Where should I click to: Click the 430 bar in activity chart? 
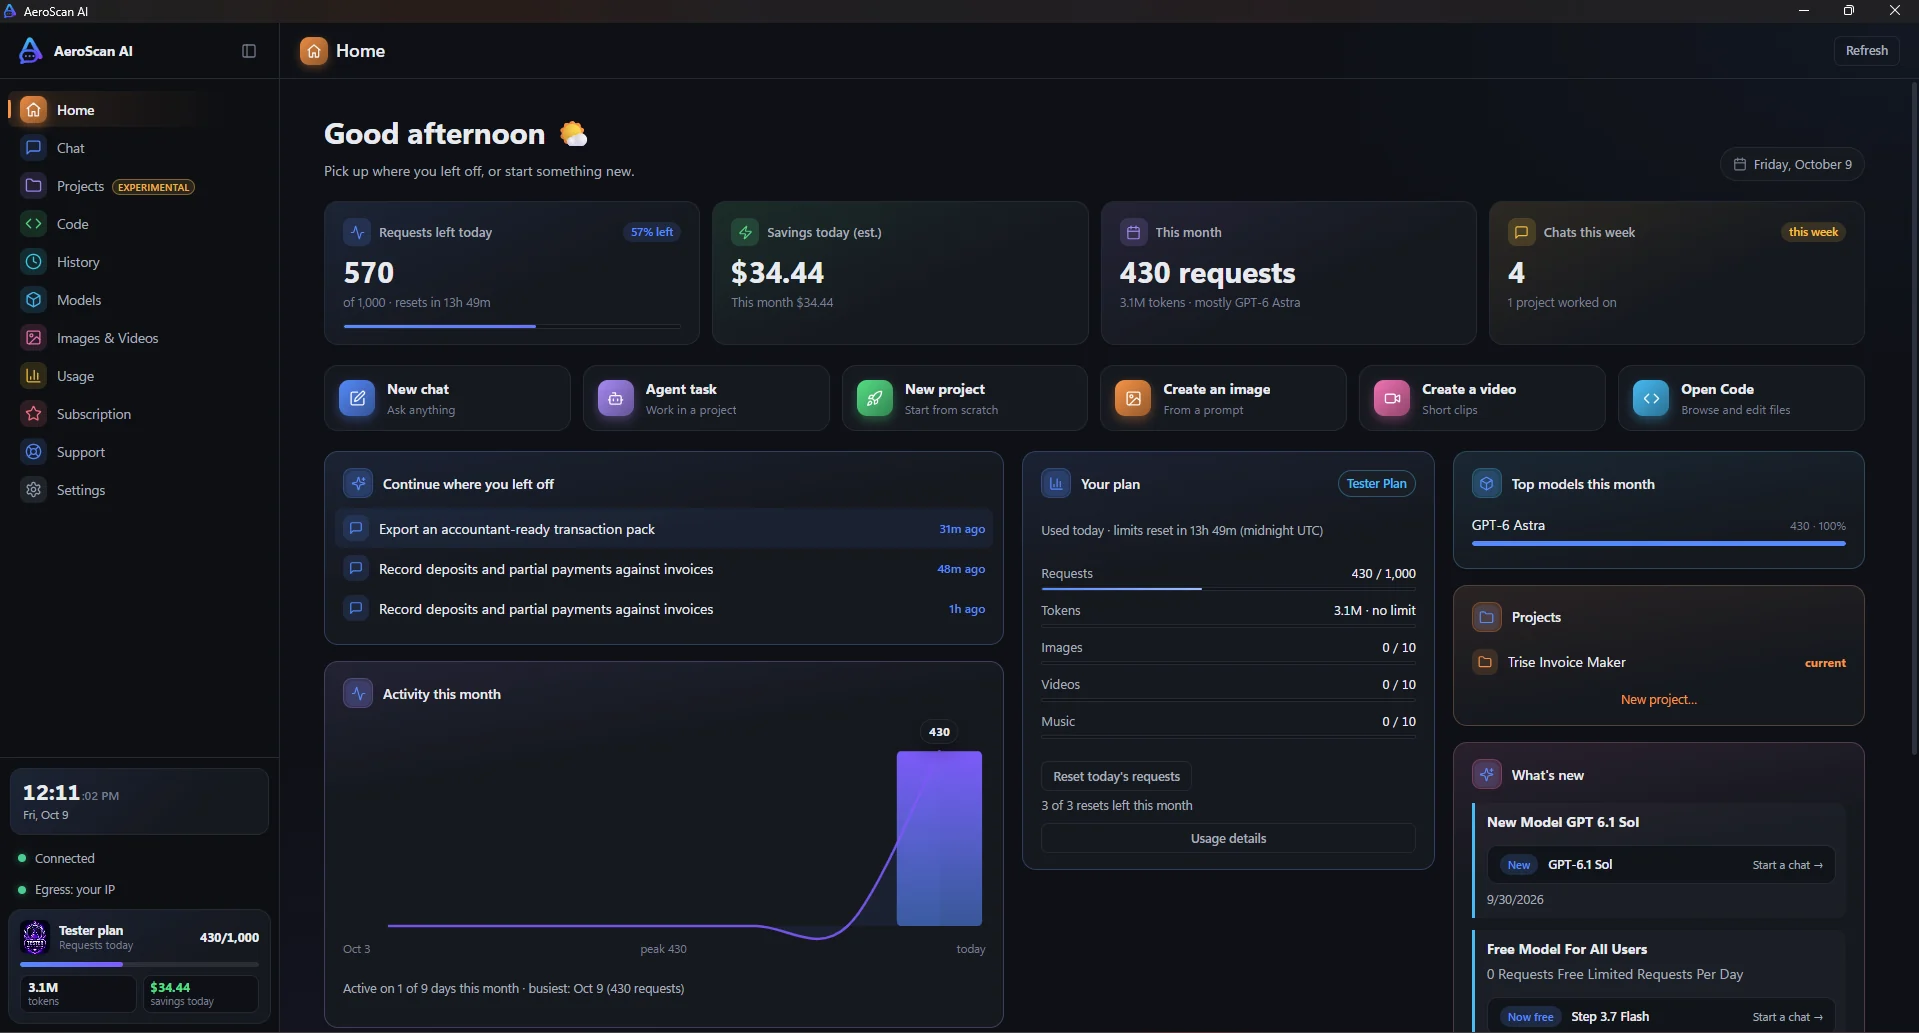click(x=939, y=838)
